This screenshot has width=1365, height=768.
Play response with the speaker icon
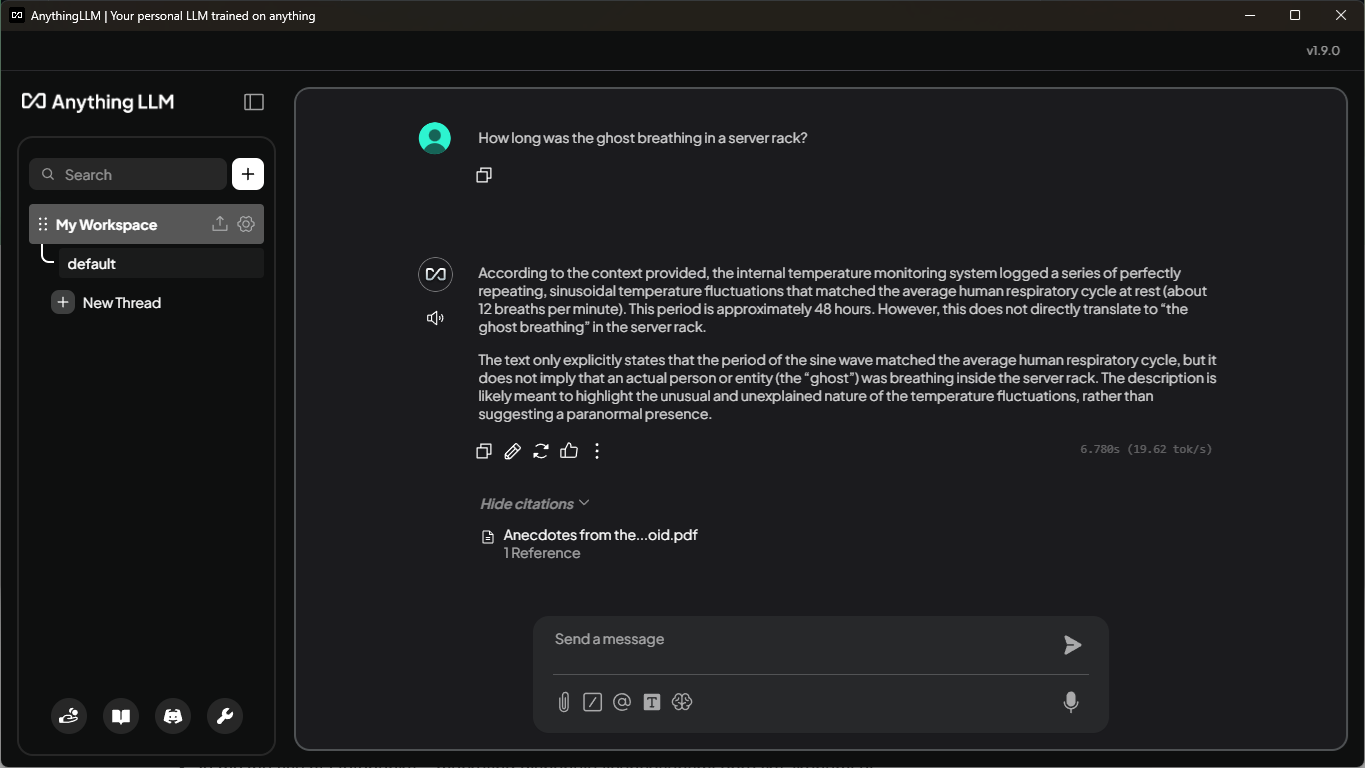point(435,318)
